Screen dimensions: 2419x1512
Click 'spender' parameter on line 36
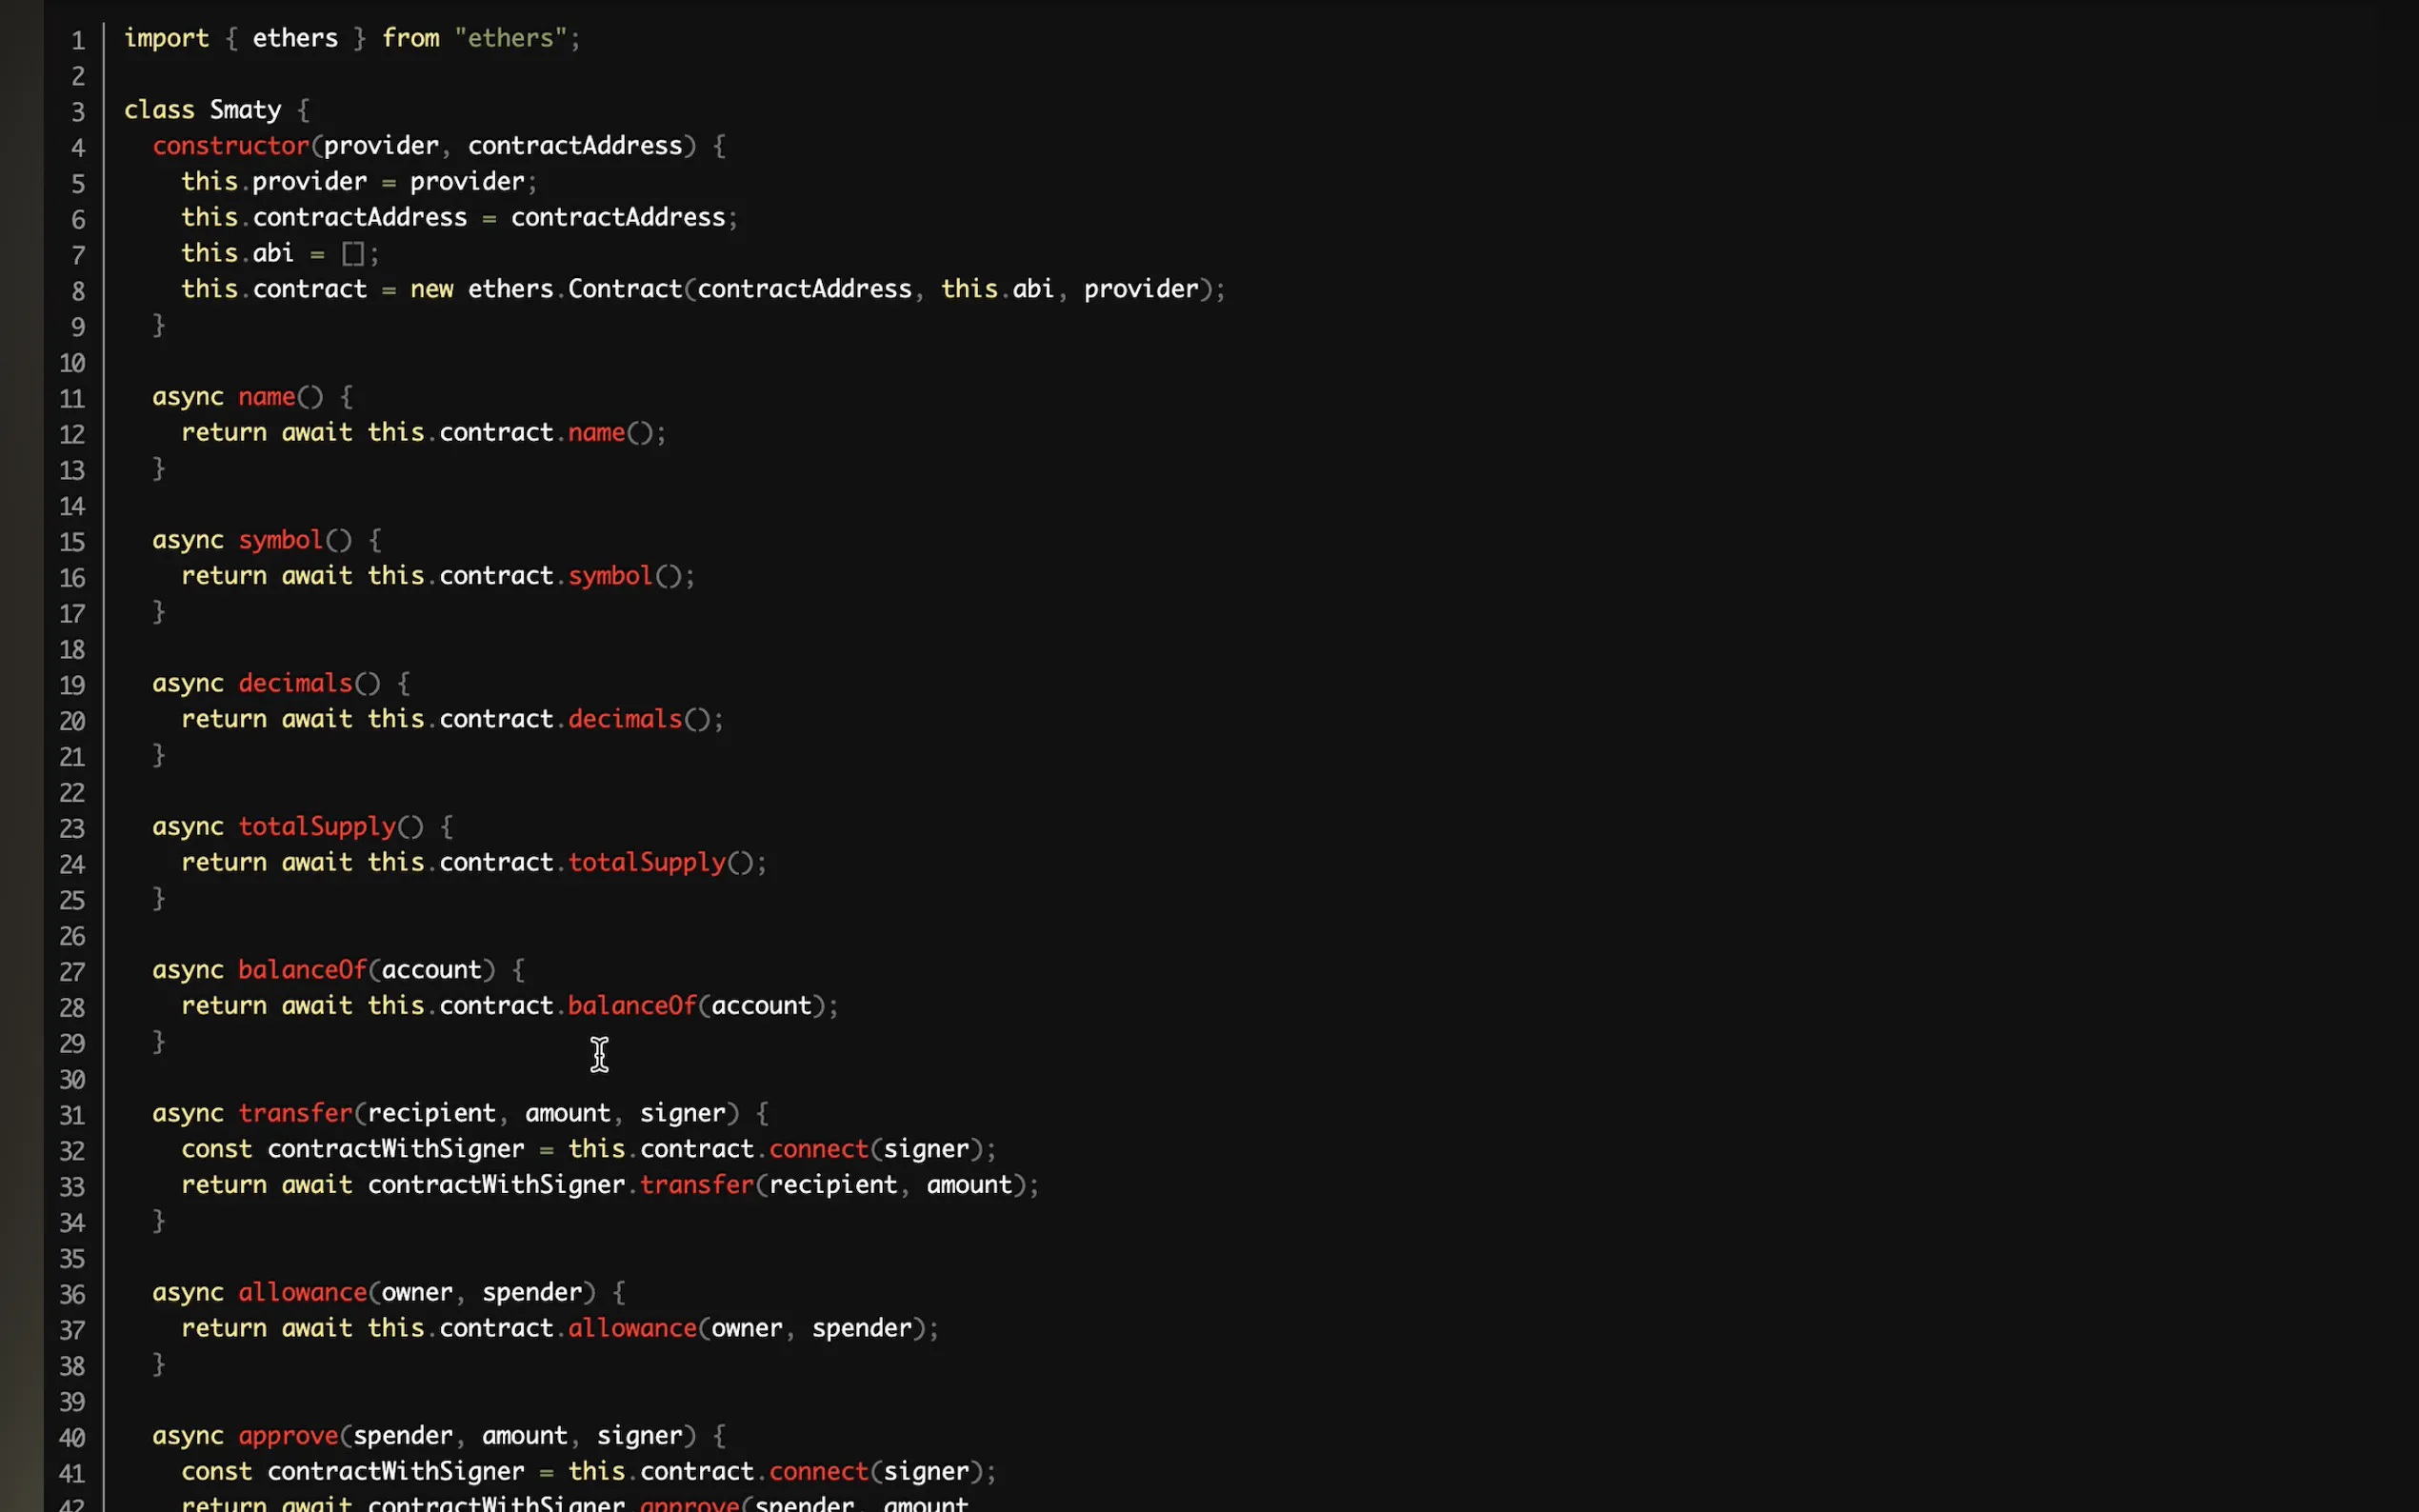(x=532, y=1293)
